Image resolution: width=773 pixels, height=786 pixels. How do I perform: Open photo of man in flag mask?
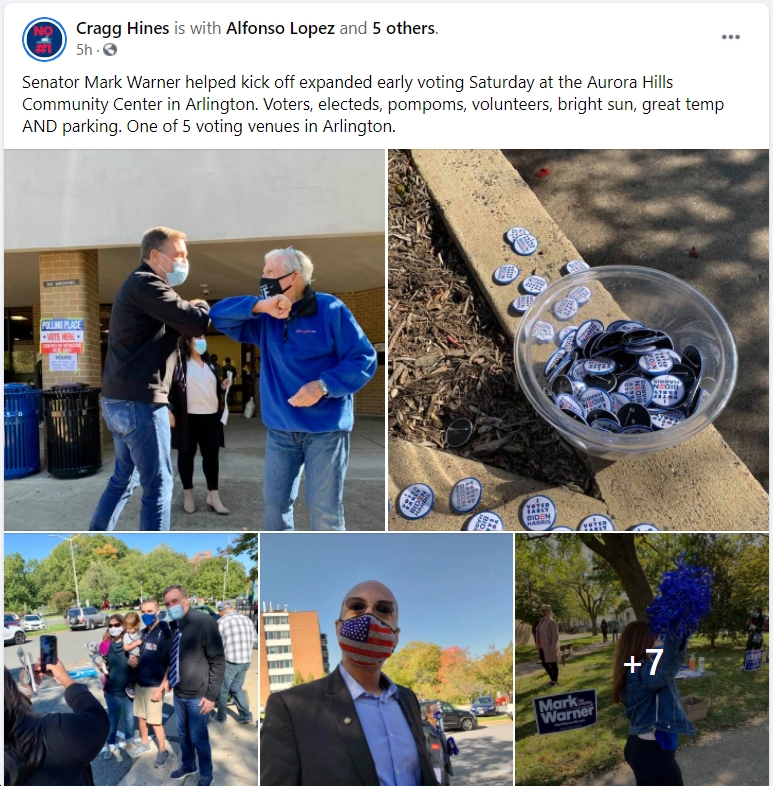(386, 660)
